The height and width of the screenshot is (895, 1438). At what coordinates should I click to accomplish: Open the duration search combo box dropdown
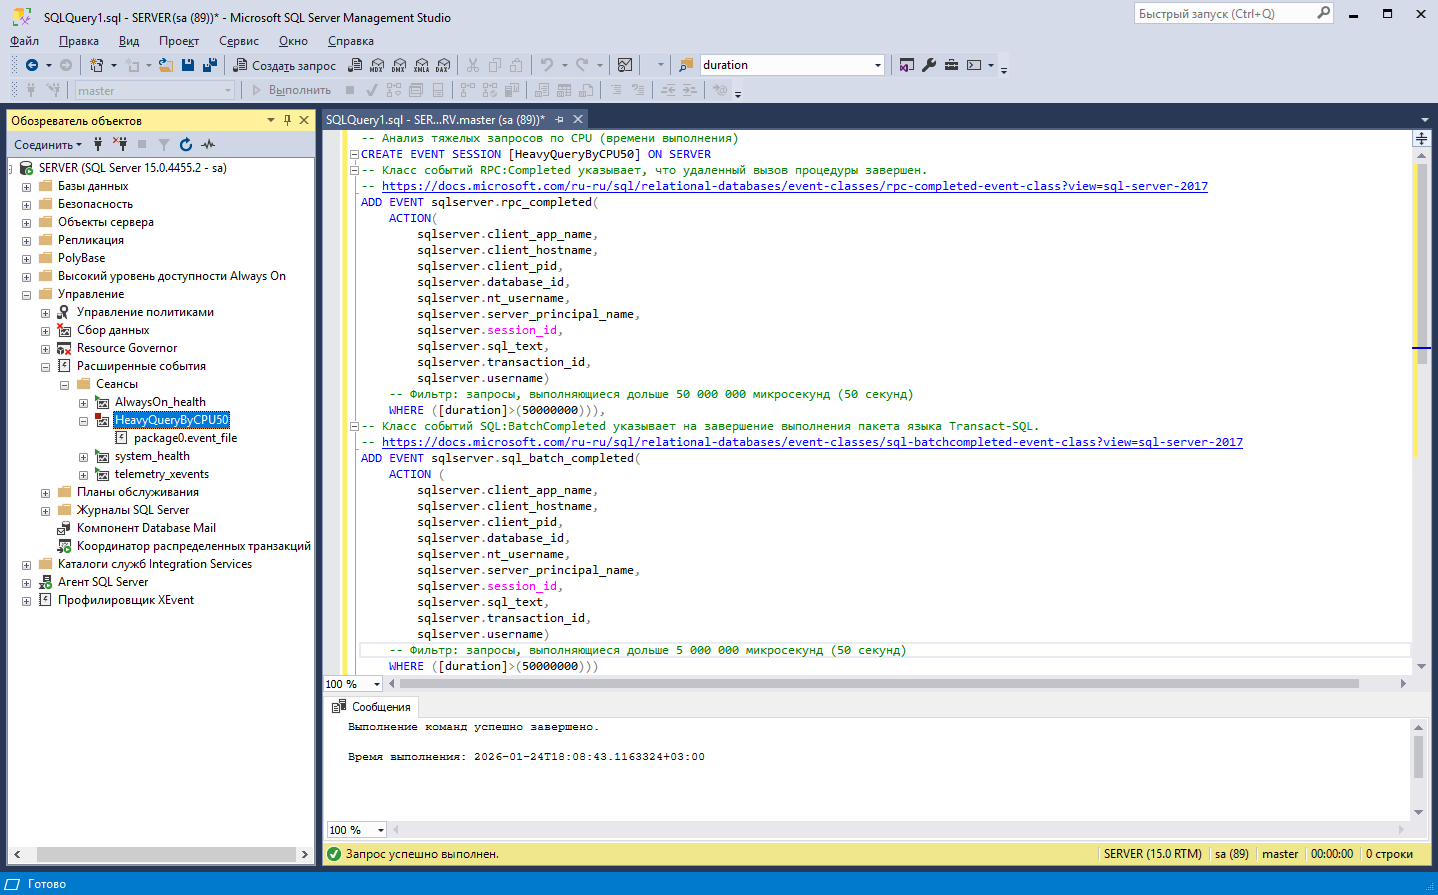pyautogui.click(x=877, y=65)
